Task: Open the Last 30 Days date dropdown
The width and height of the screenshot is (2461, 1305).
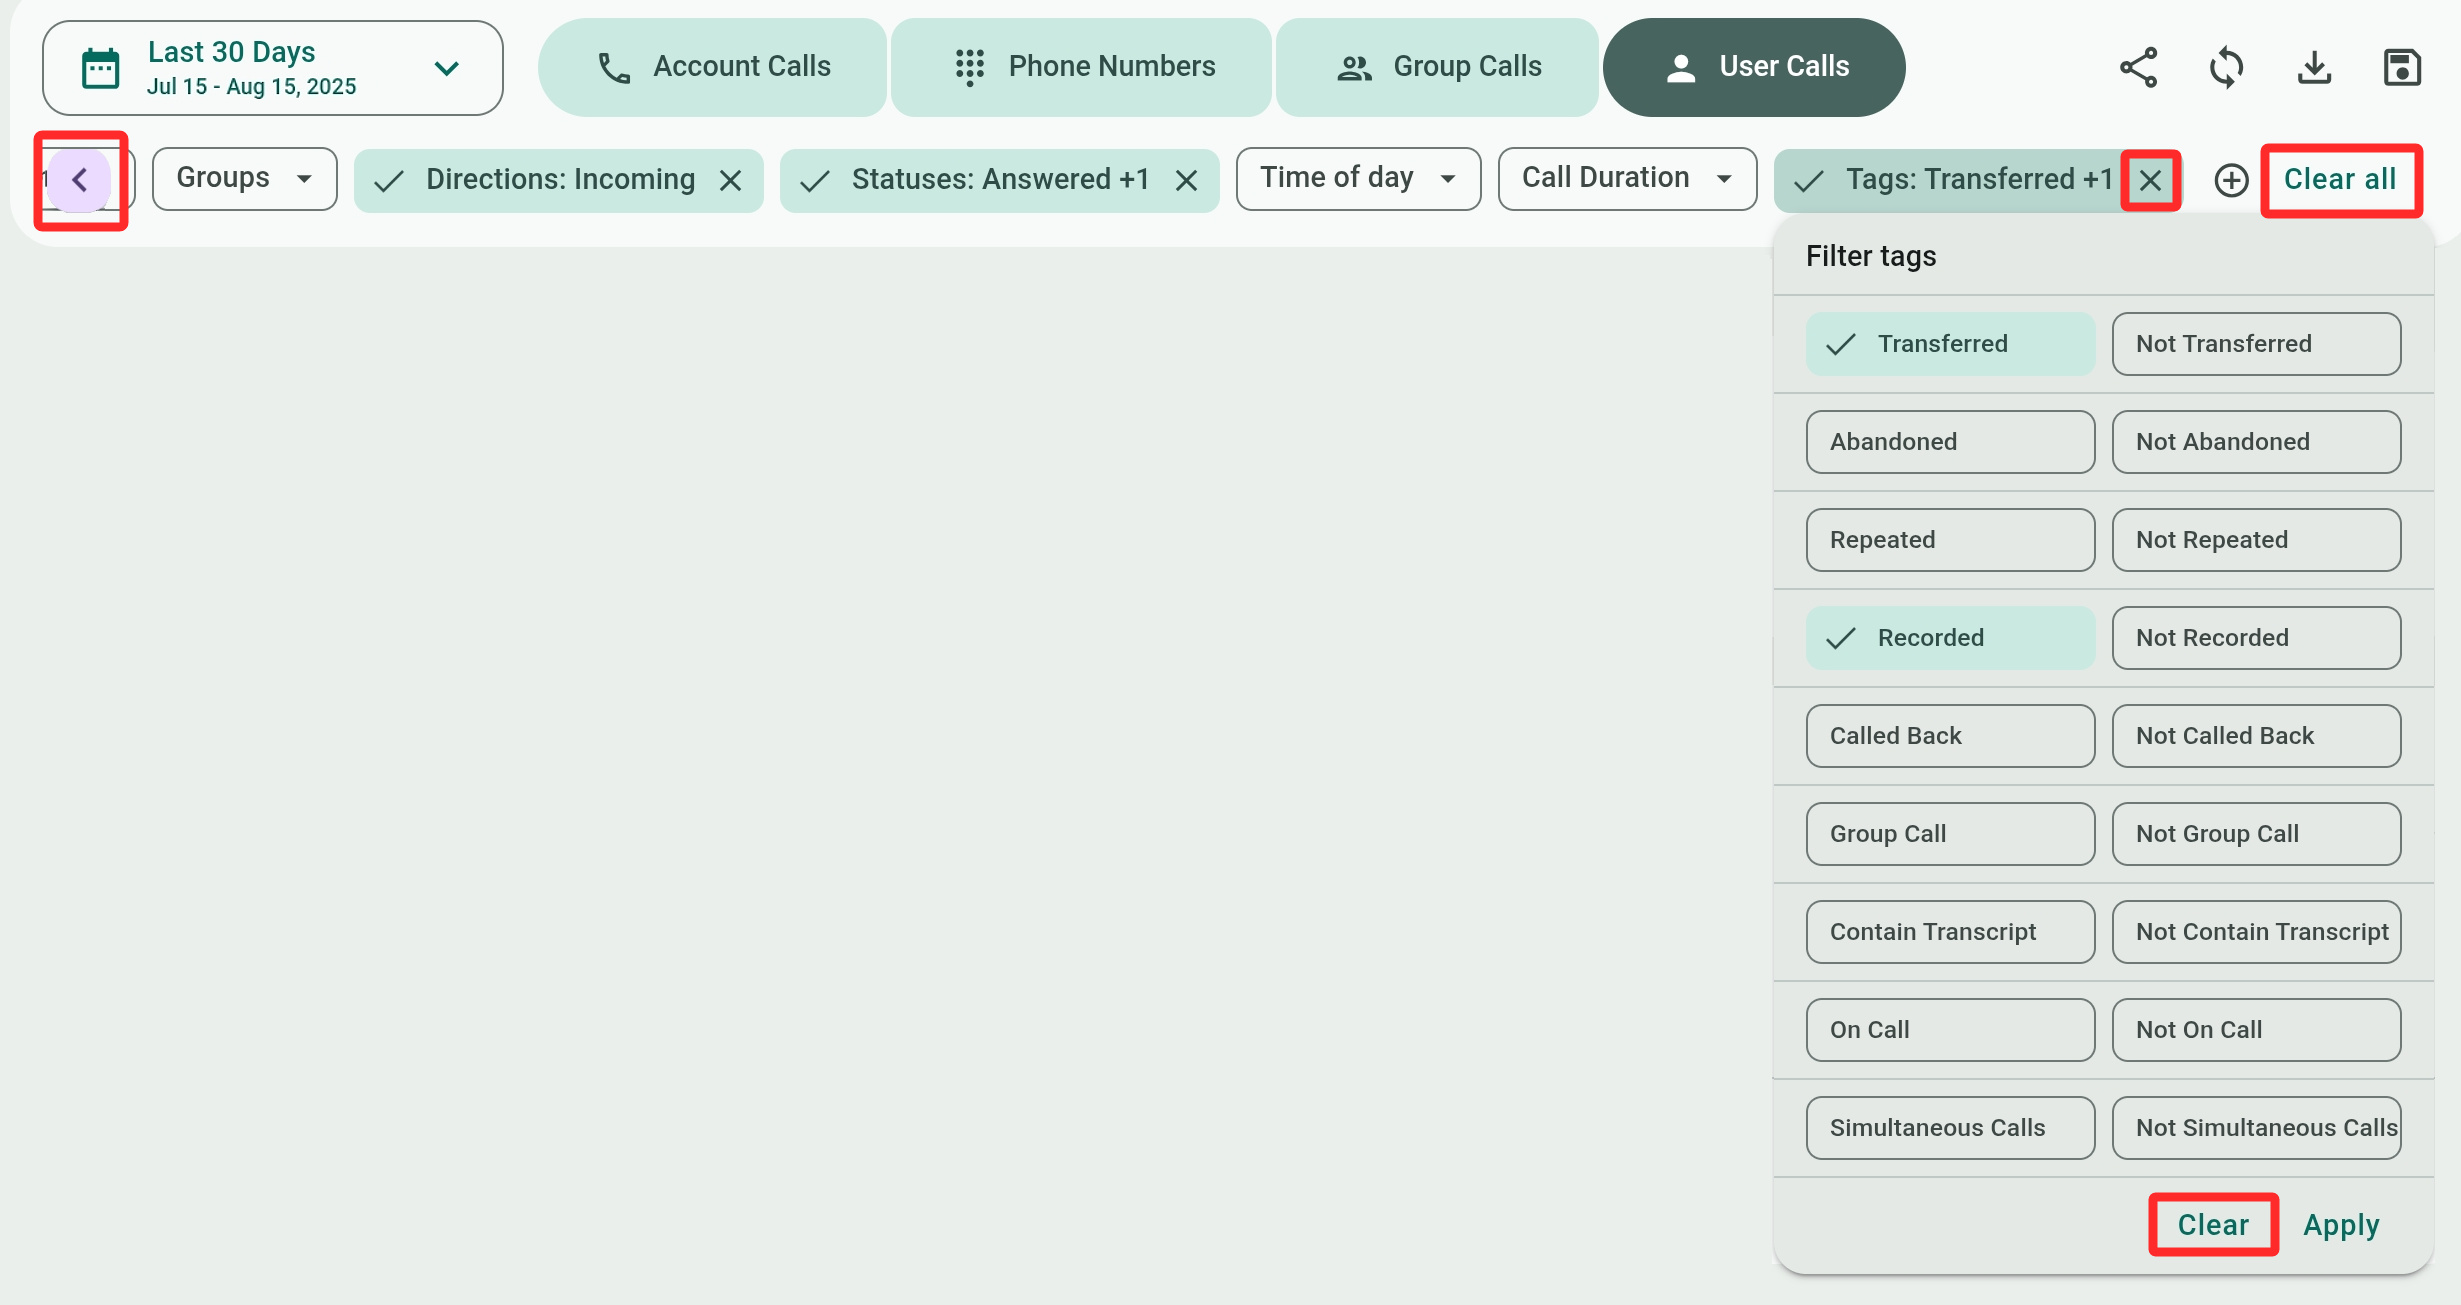Action: 272,68
